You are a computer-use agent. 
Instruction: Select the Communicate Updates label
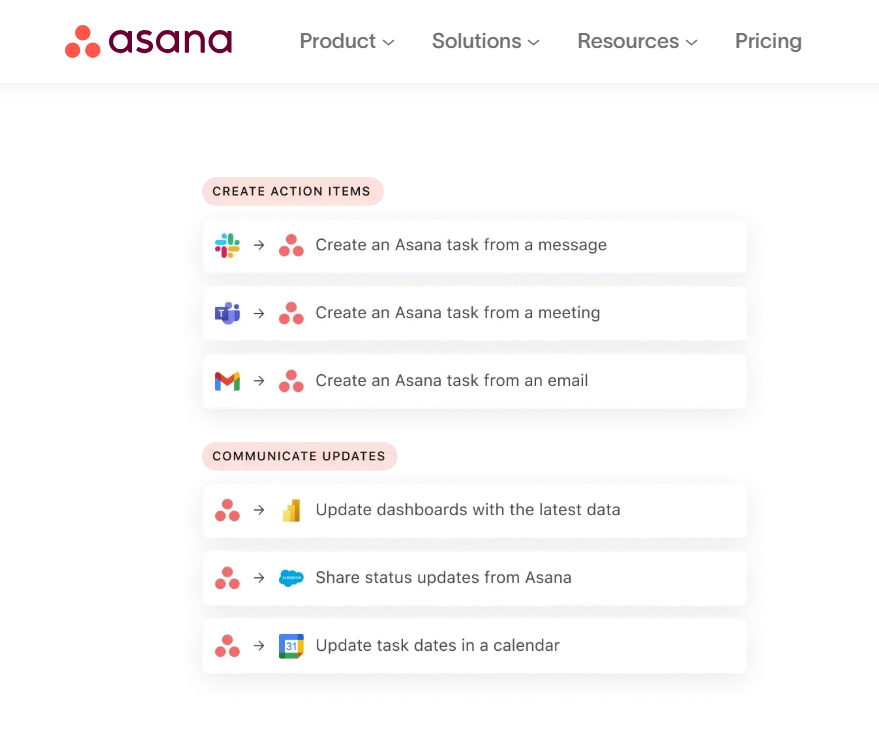coord(299,456)
